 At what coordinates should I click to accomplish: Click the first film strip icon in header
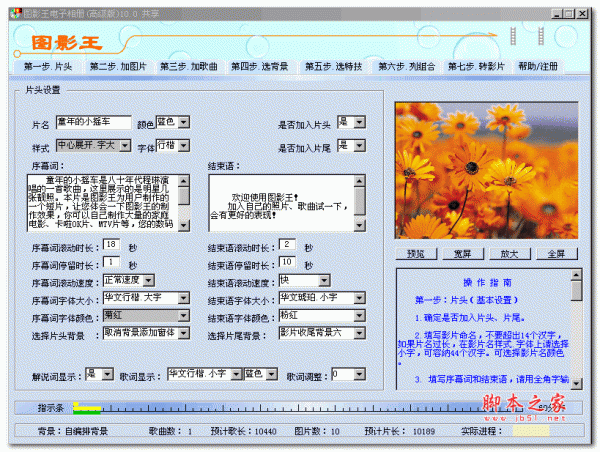point(513,36)
